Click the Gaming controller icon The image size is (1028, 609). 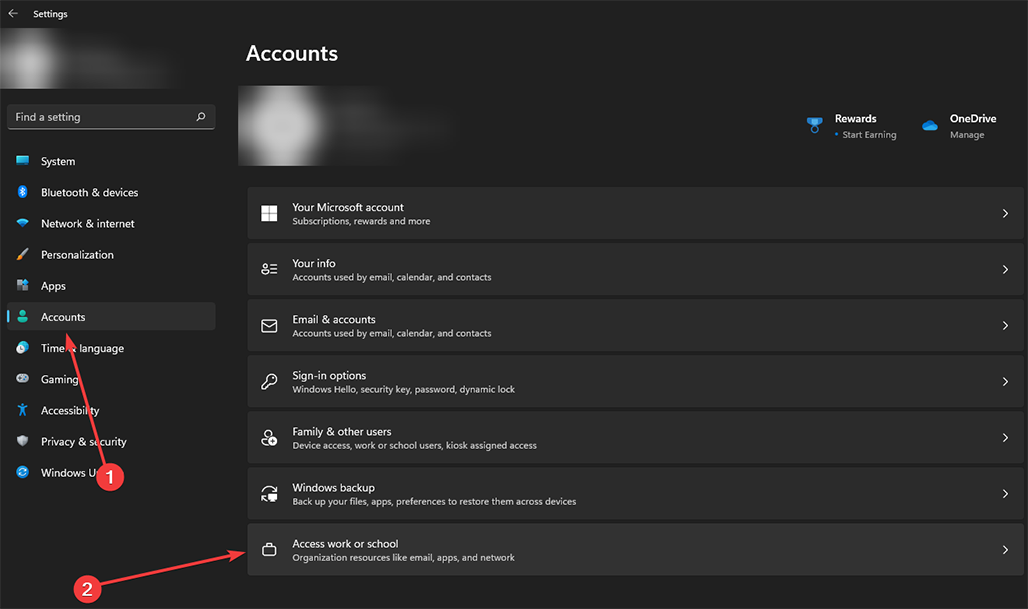click(22, 379)
